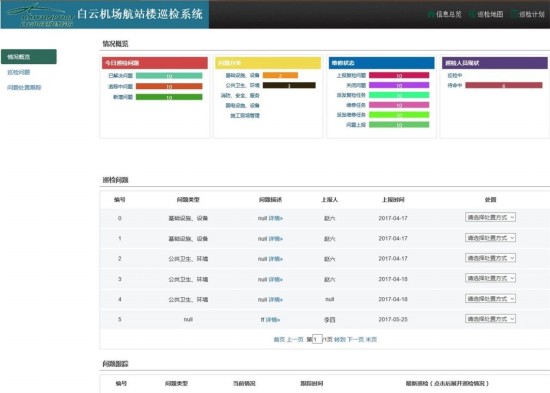
Task: Click the icon beside 巡检计划 in the header
Action: (514, 14)
